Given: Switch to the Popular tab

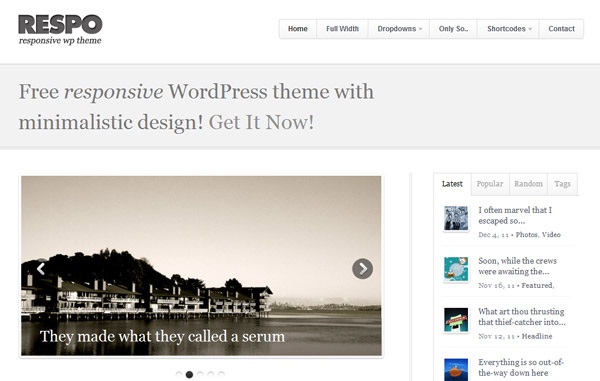Looking at the screenshot, I should coord(490,184).
